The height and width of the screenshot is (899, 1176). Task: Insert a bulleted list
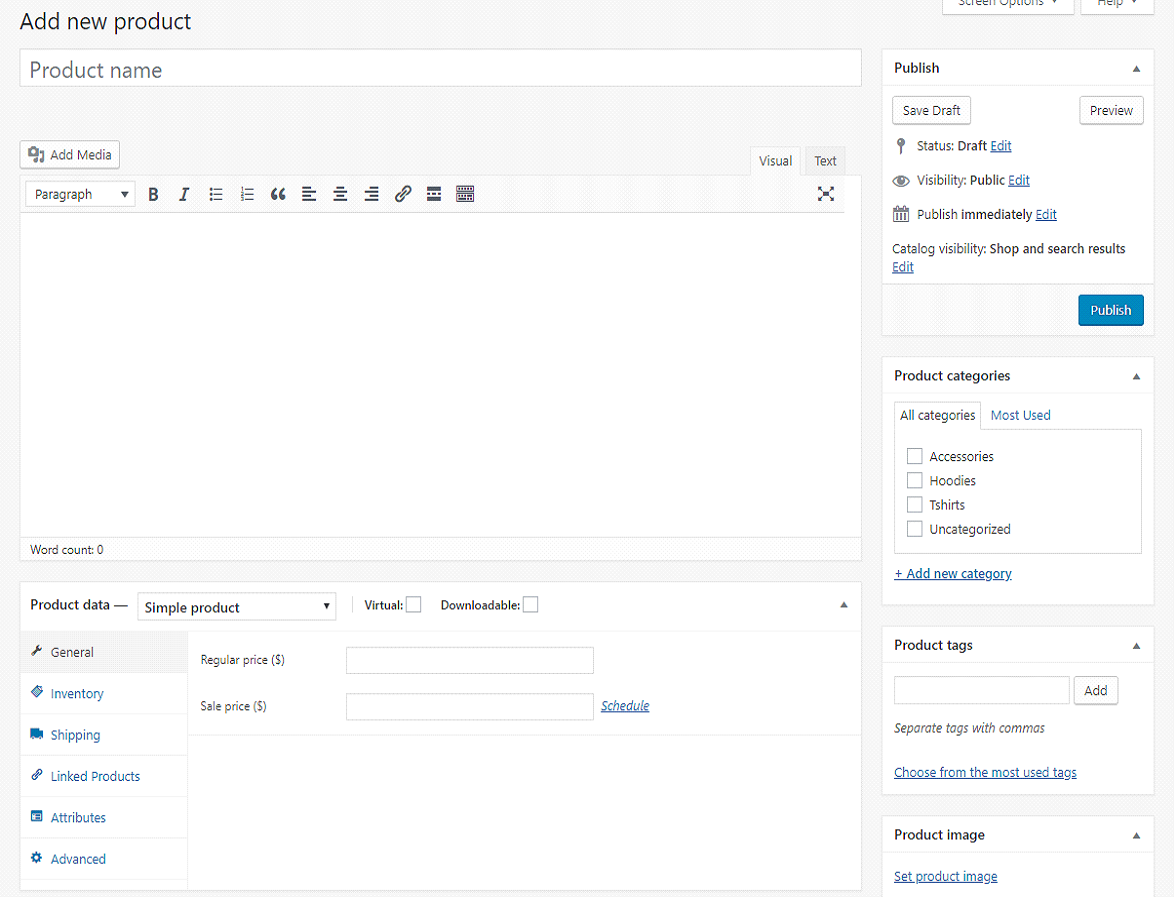216,194
